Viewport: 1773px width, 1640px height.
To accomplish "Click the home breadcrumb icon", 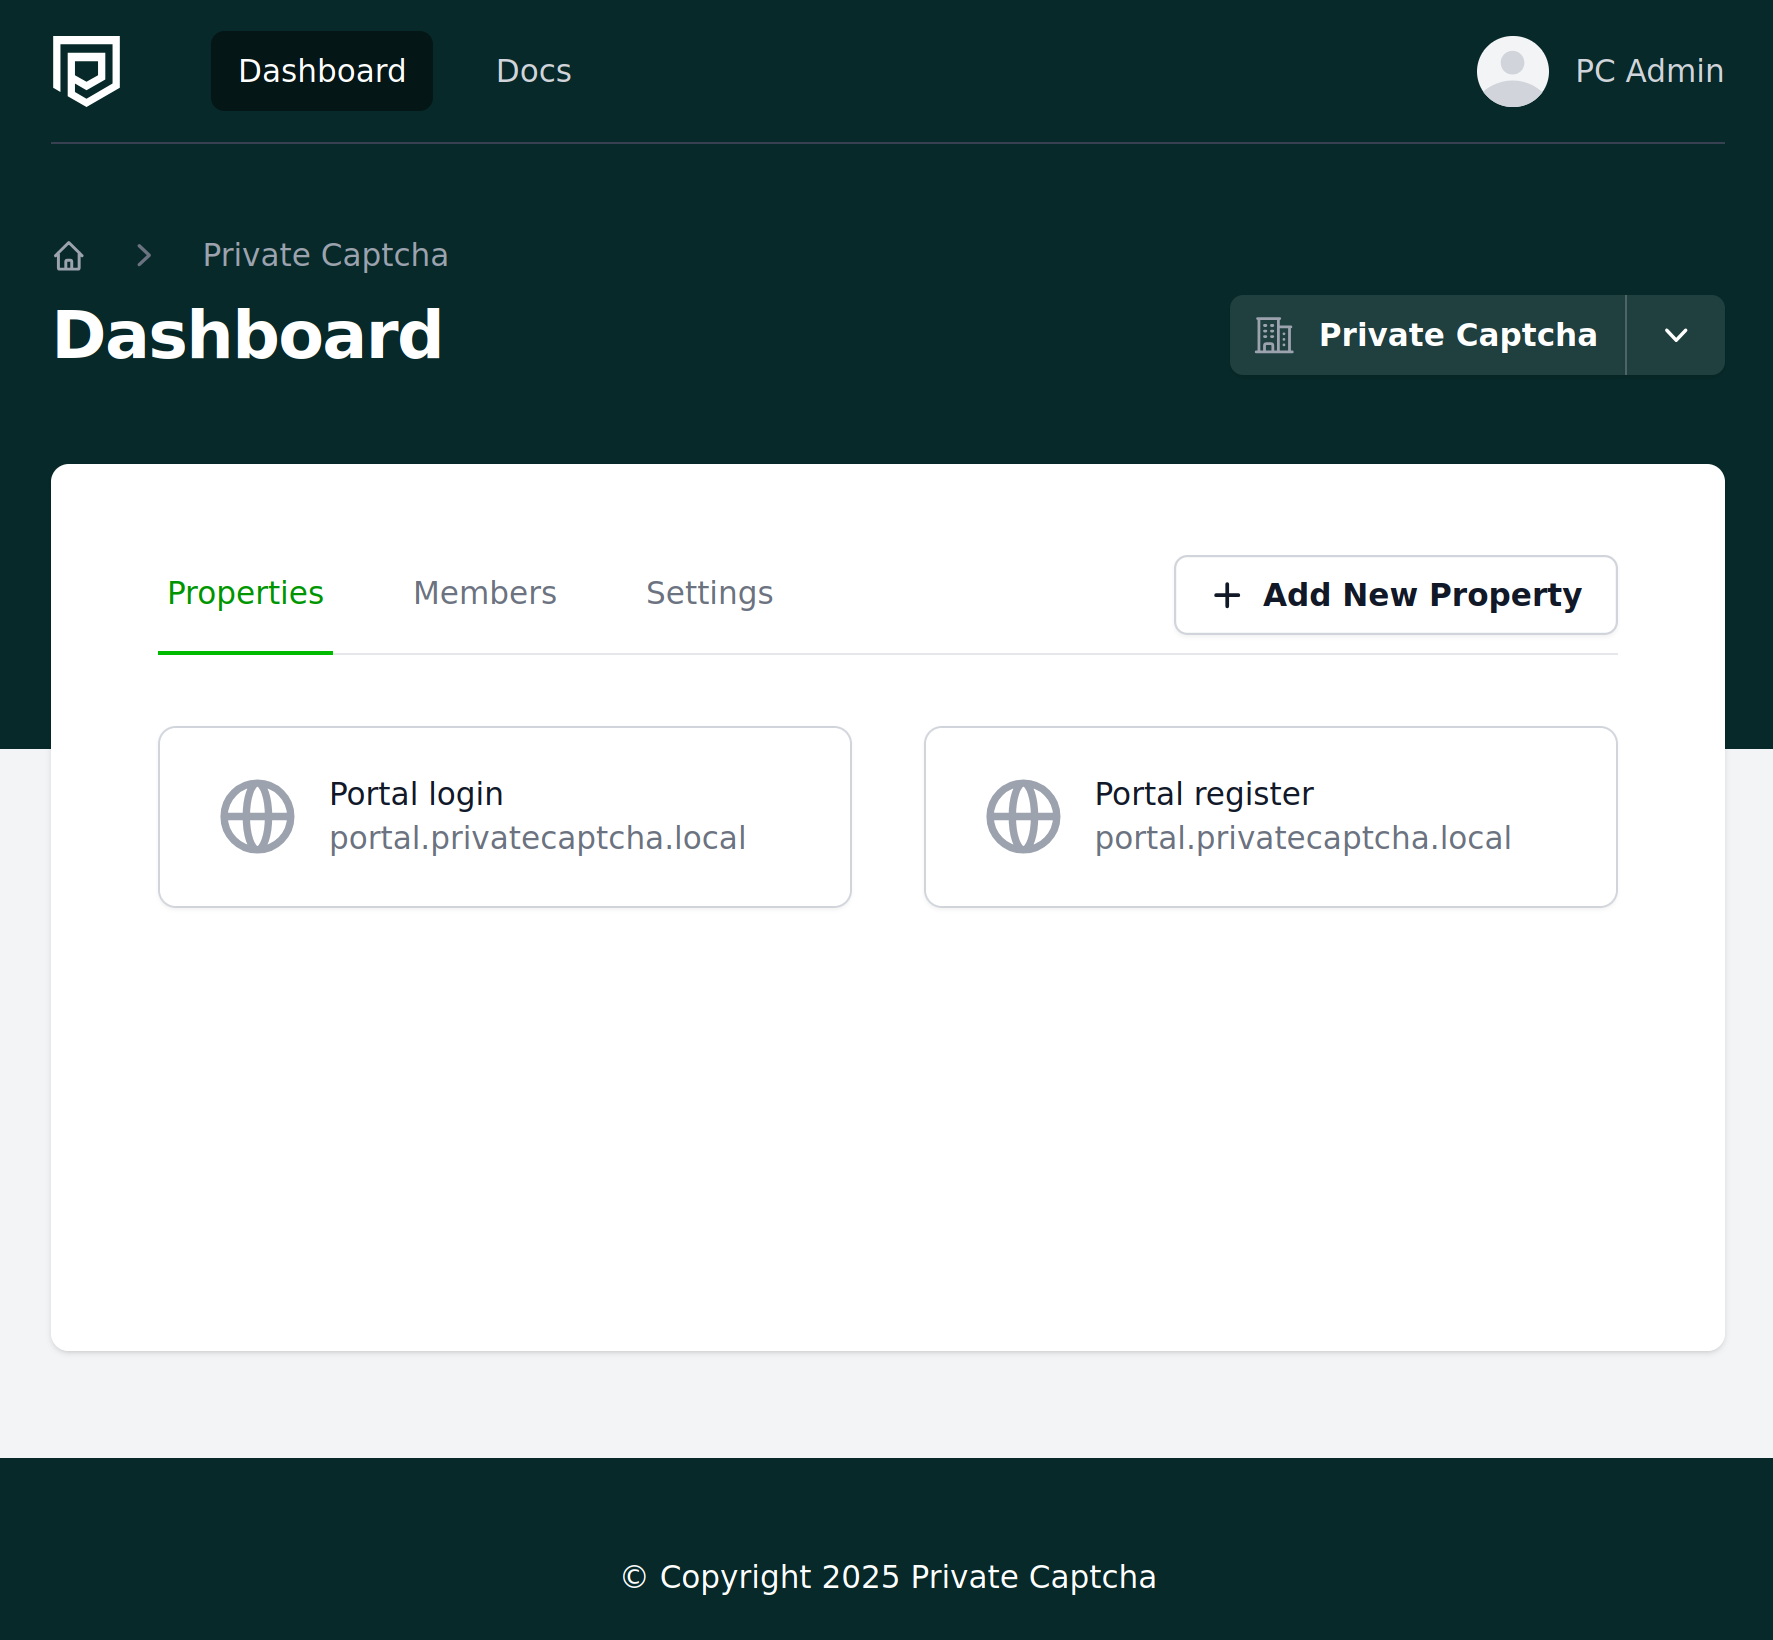I will coord(69,256).
